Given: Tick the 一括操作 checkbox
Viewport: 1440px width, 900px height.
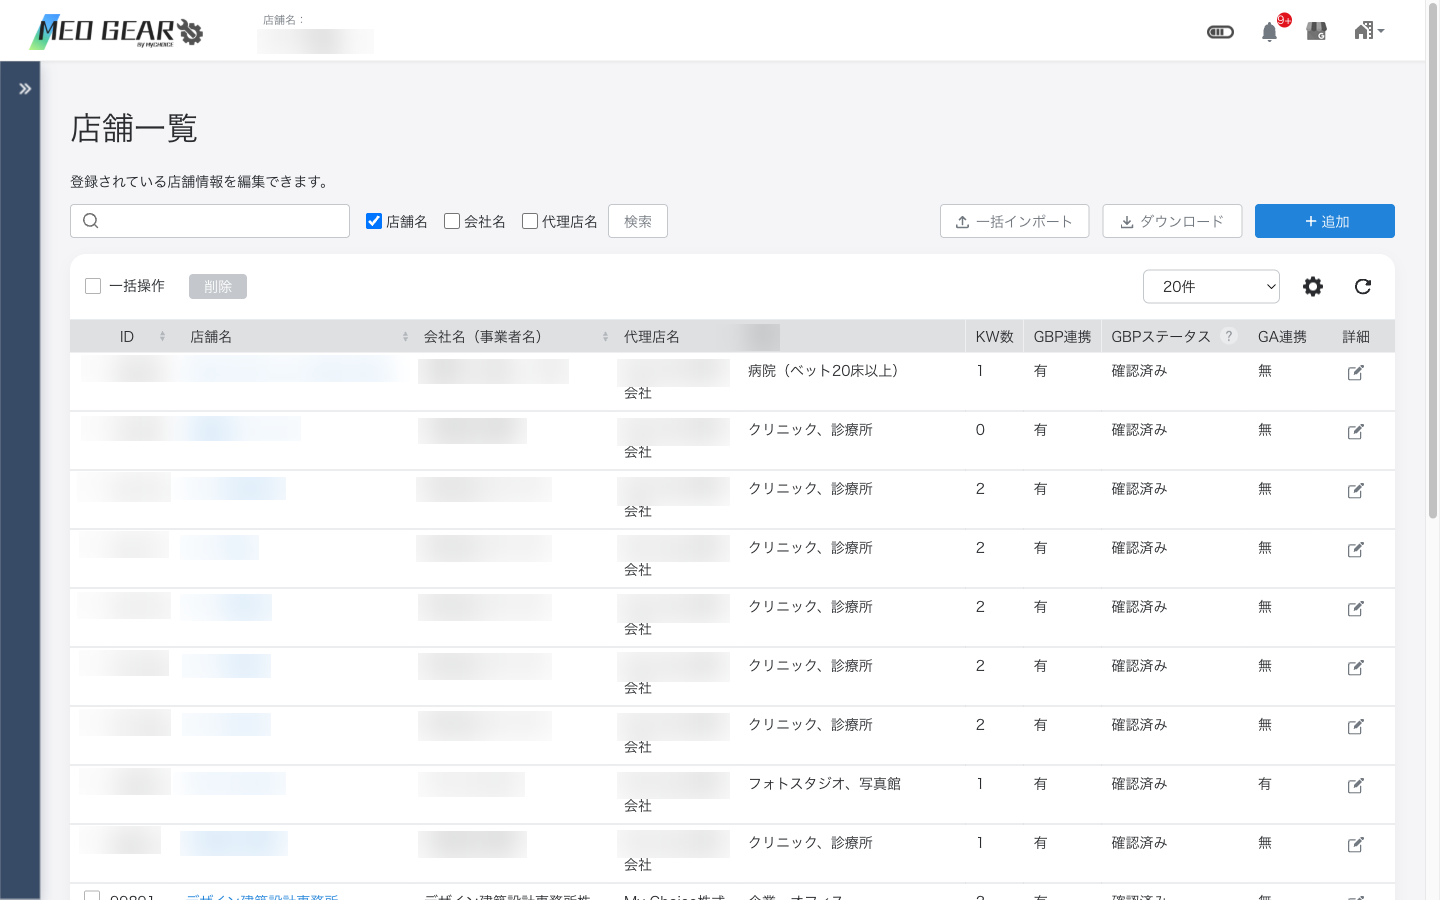Looking at the screenshot, I should pyautogui.click(x=93, y=286).
